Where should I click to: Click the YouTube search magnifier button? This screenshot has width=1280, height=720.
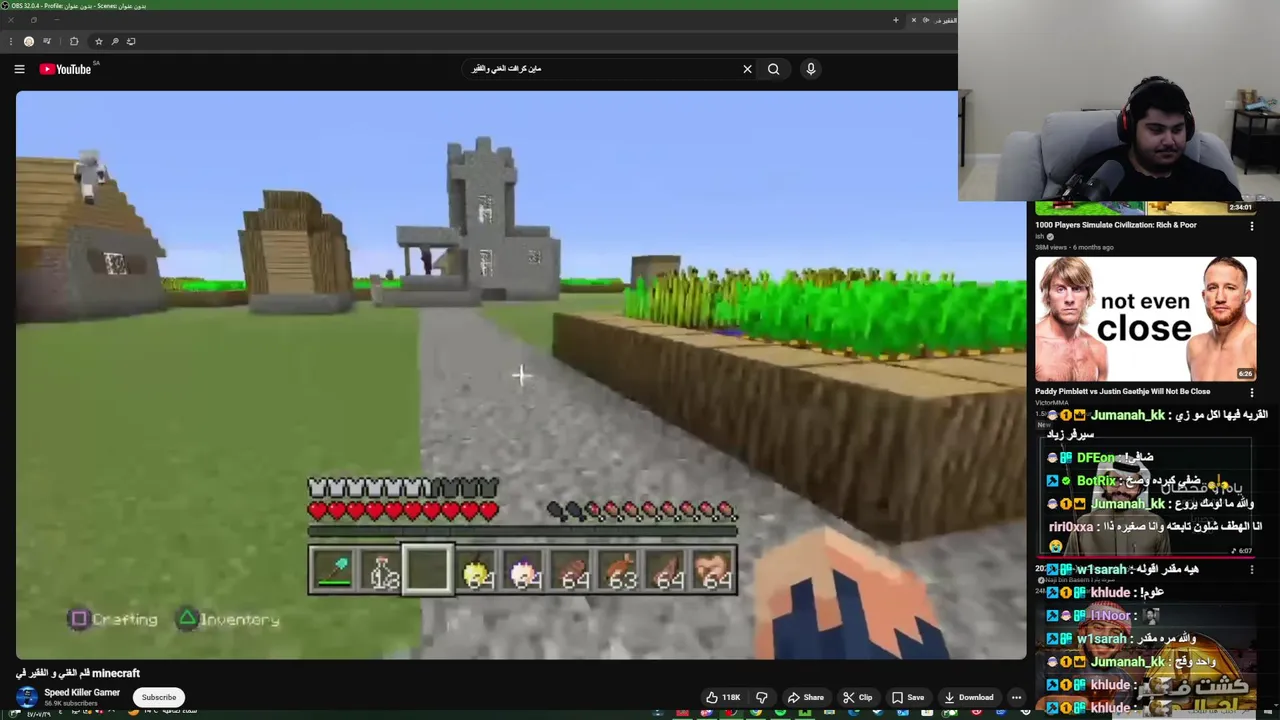[773, 69]
